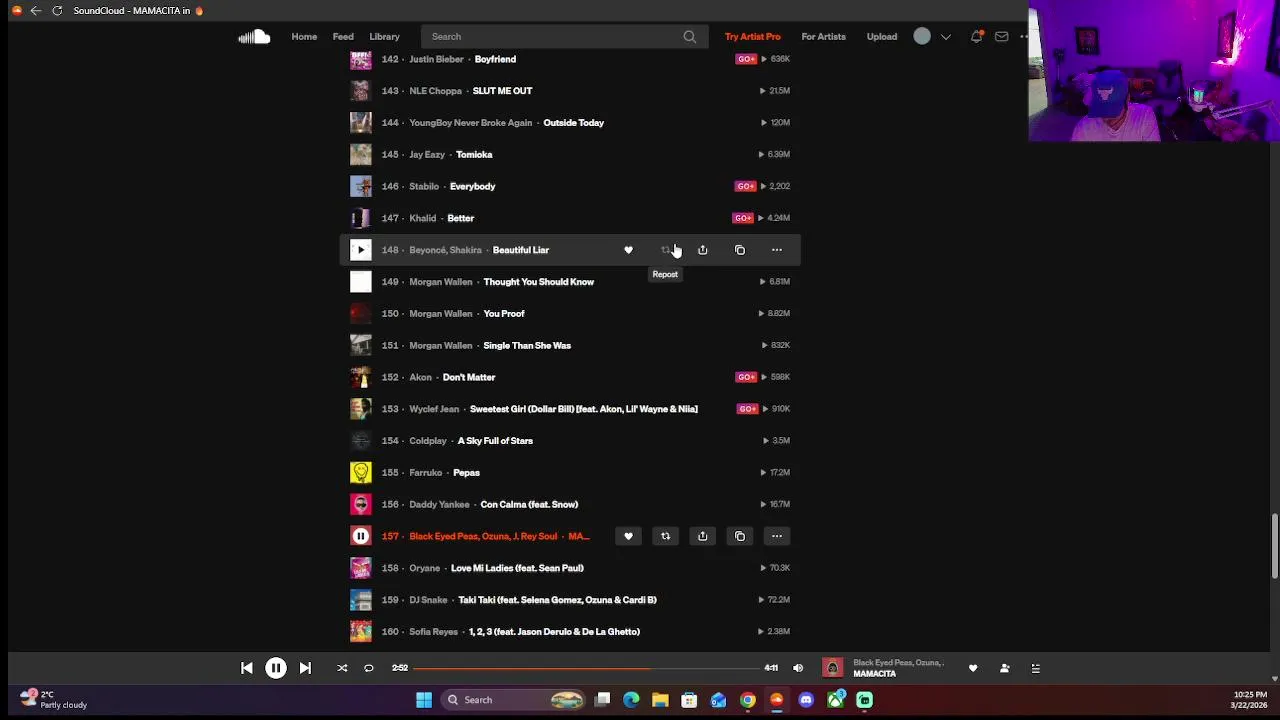Mute the player volume
The height and width of the screenshot is (720, 1280).
point(798,668)
